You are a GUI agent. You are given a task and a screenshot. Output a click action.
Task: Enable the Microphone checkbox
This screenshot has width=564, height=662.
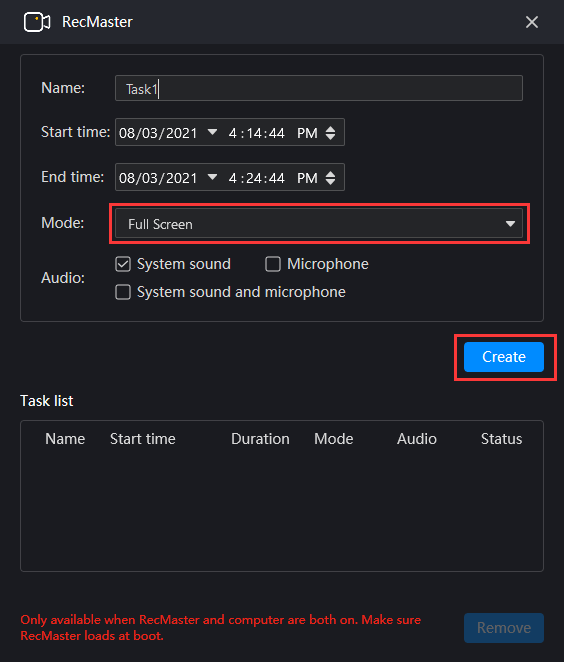[273, 264]
